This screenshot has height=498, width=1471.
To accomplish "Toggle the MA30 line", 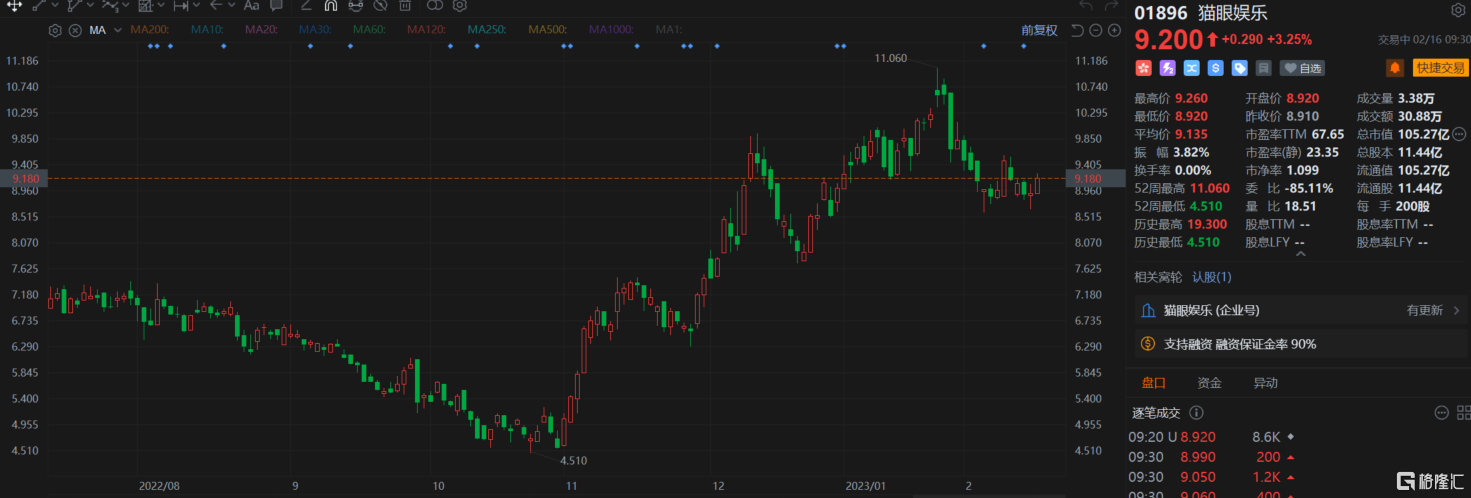I will (x=315, y=30).
